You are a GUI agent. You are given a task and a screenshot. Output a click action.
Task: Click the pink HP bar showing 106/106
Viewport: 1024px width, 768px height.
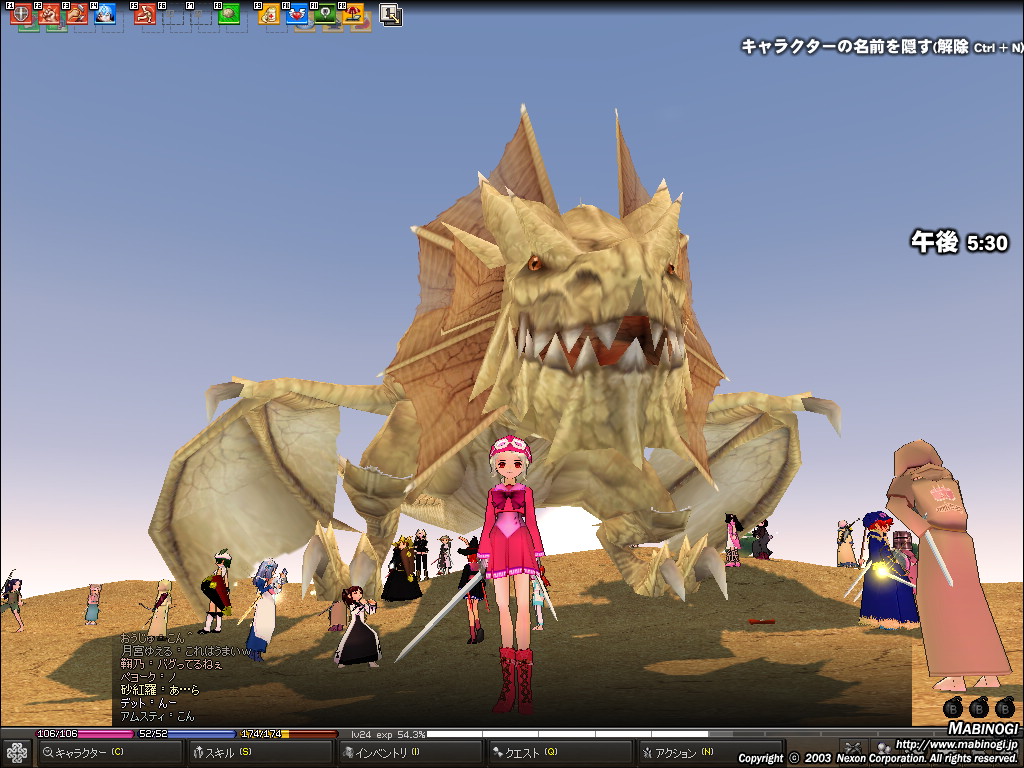click(84, 734)
